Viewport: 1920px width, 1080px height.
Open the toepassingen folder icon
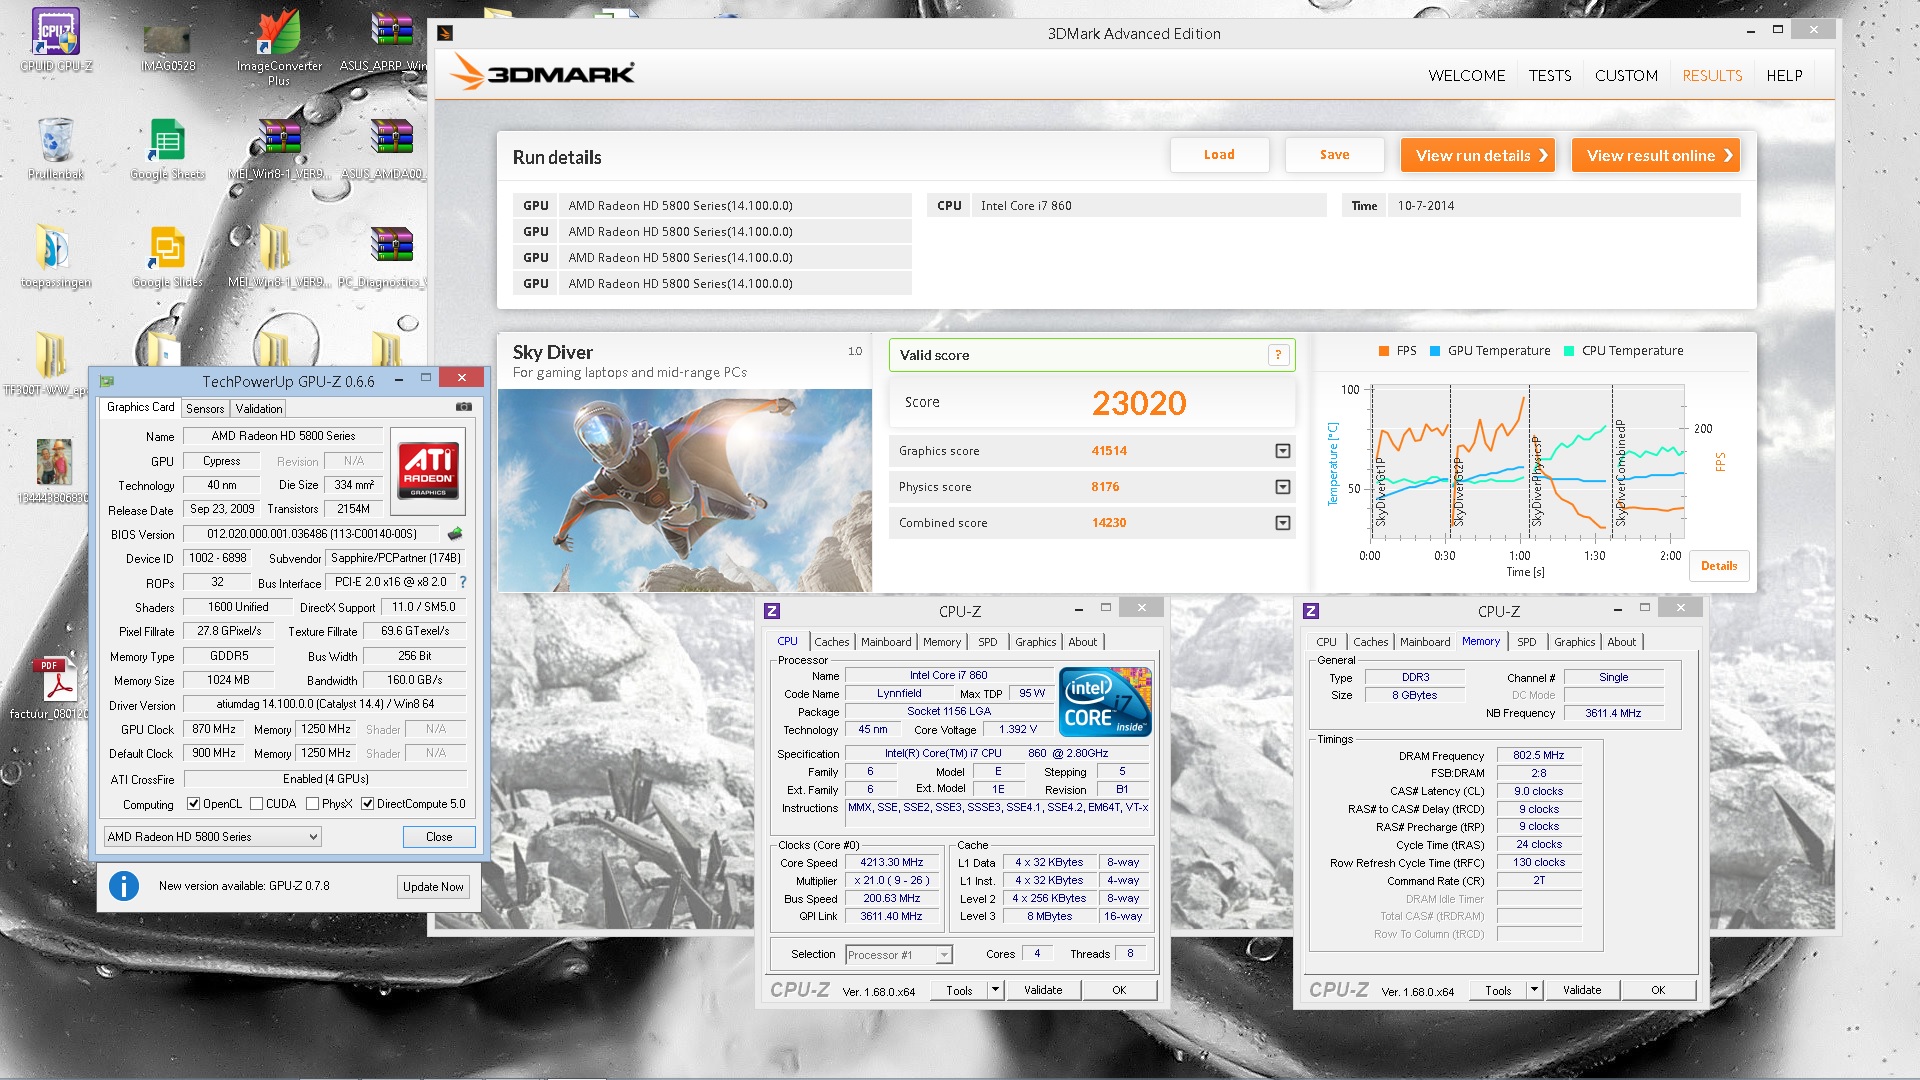coord(55,256)
